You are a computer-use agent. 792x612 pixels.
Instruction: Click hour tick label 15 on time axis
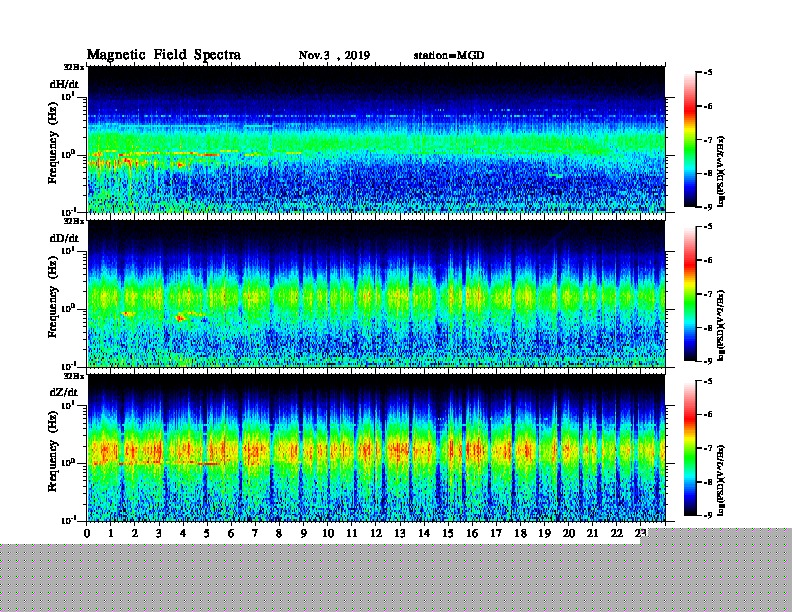pos(448,533)
